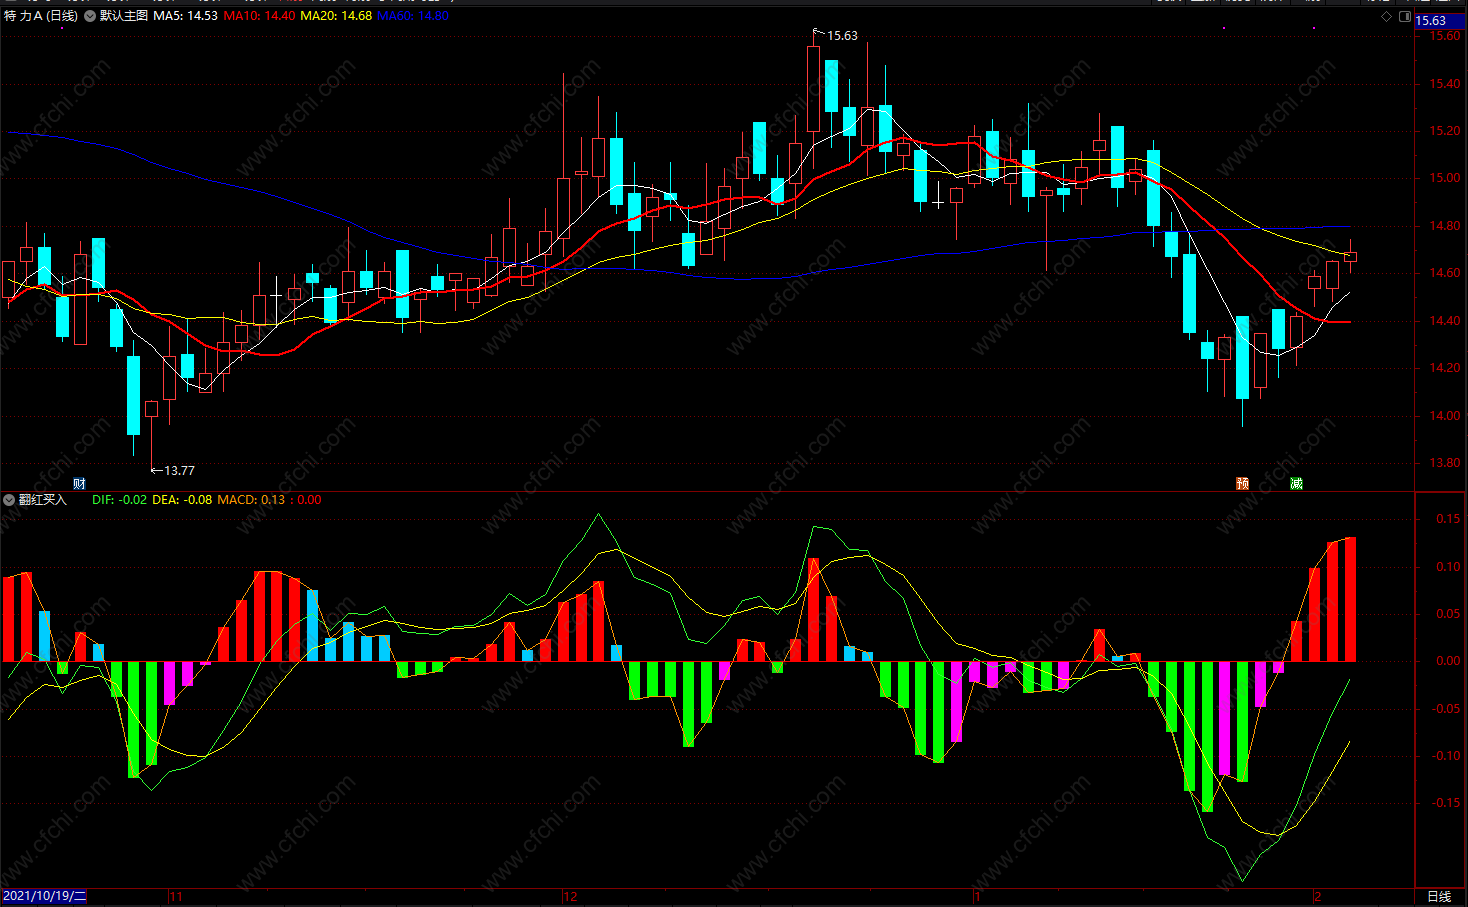Click the 14.00 price axis label
This screenshot has height=907, width=1468.
click(1445, 416)
